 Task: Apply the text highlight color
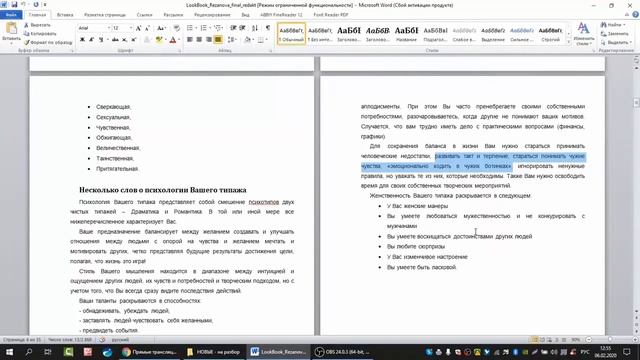point(158,40)
